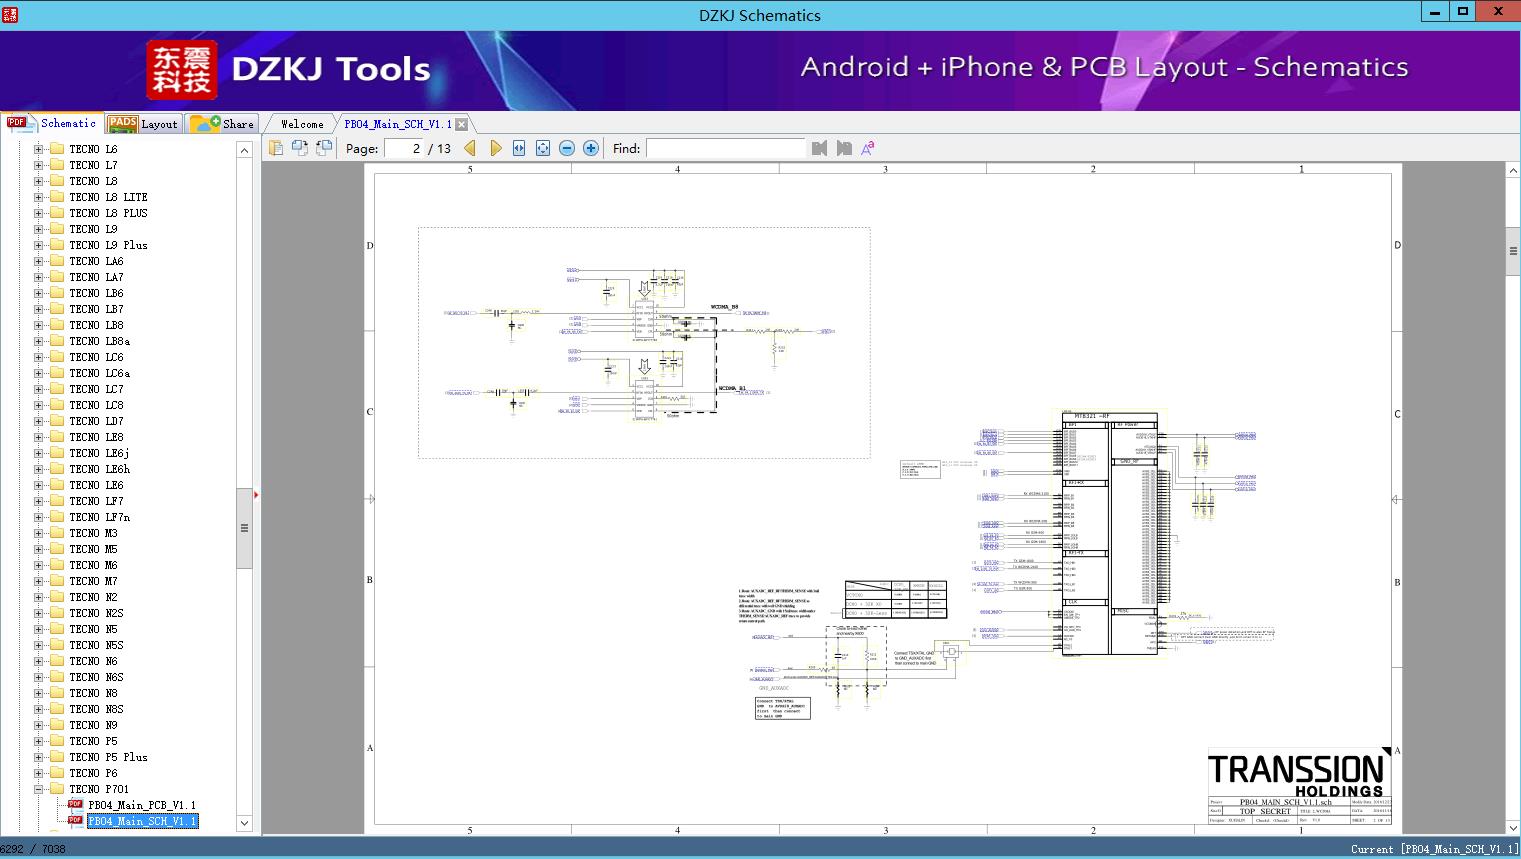The width and height of the screenshot is (1521, 859).
Task: Click the Find text field
Action: 725,148
